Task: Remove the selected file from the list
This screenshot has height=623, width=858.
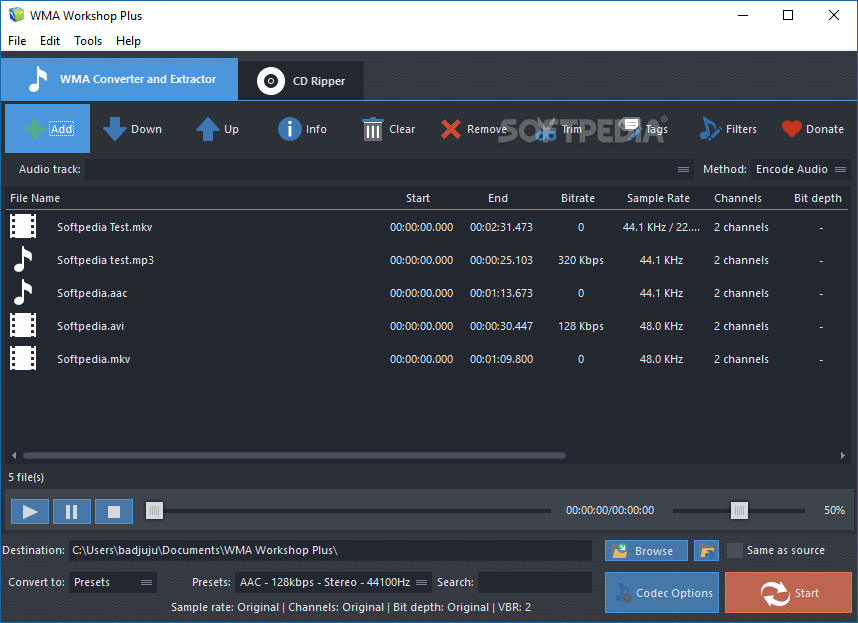Action: tap(474, 129)
